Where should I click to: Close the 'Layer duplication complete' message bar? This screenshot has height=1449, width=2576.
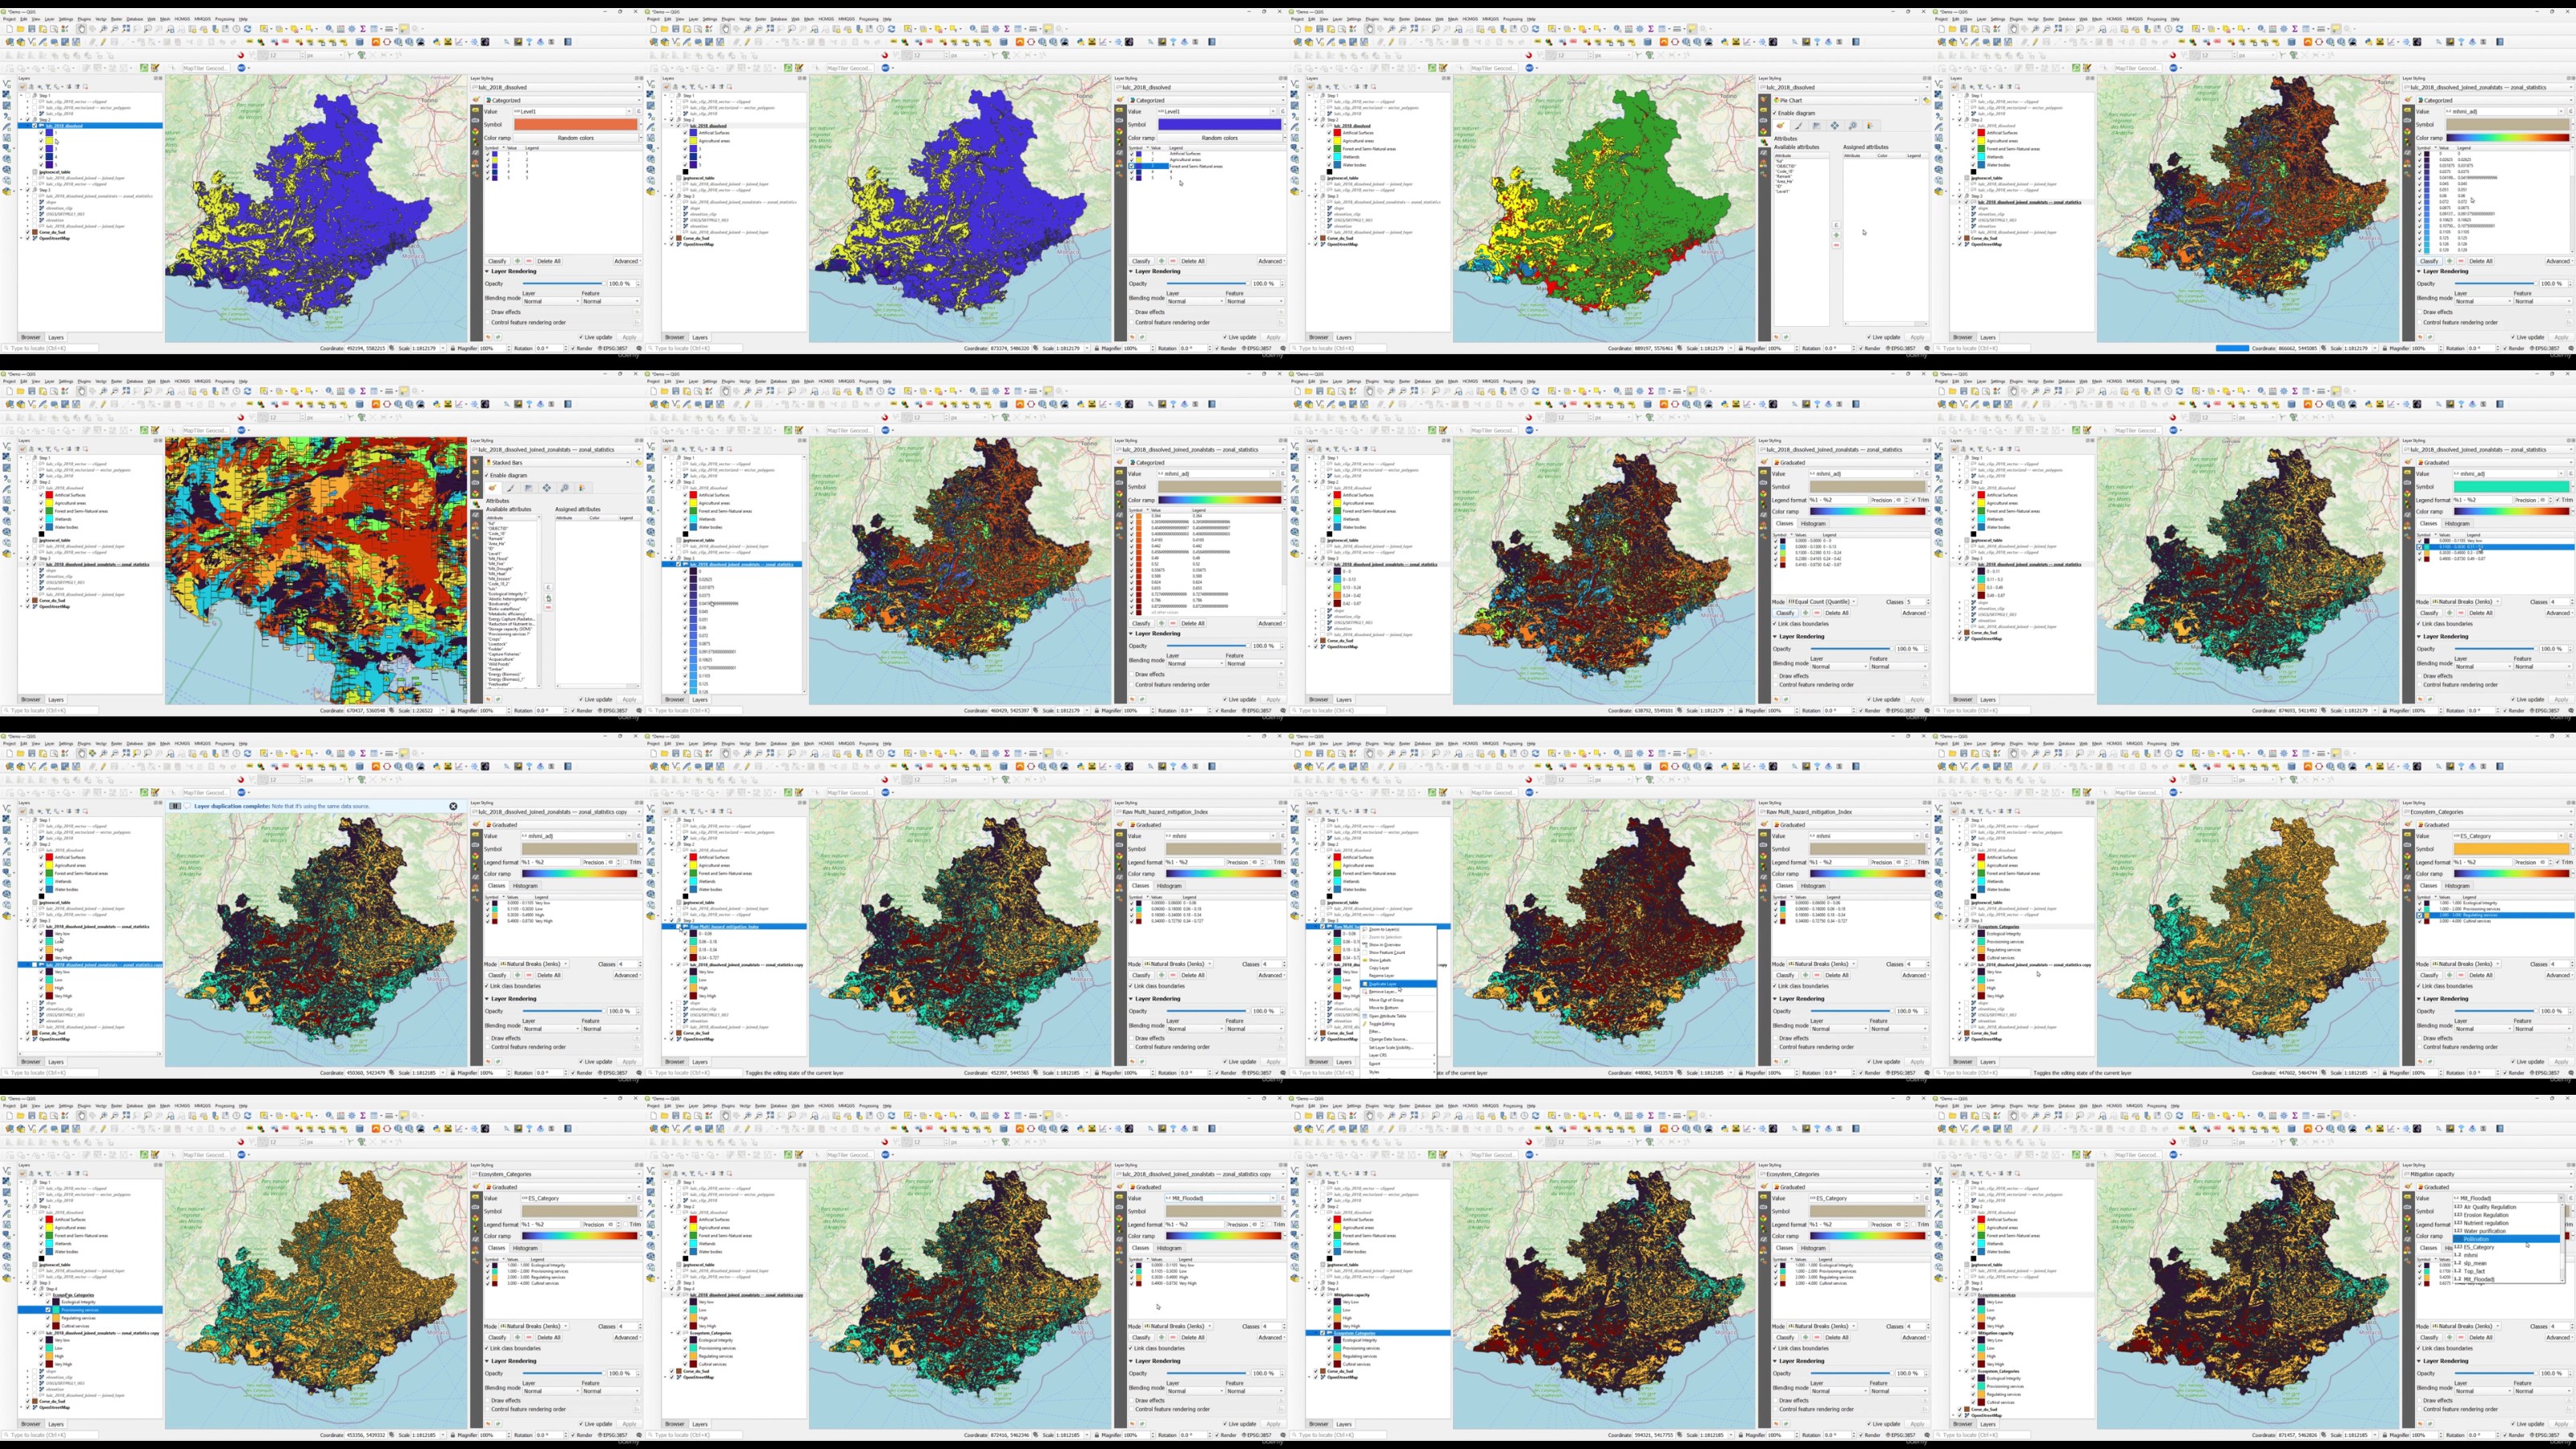[453, 806]
